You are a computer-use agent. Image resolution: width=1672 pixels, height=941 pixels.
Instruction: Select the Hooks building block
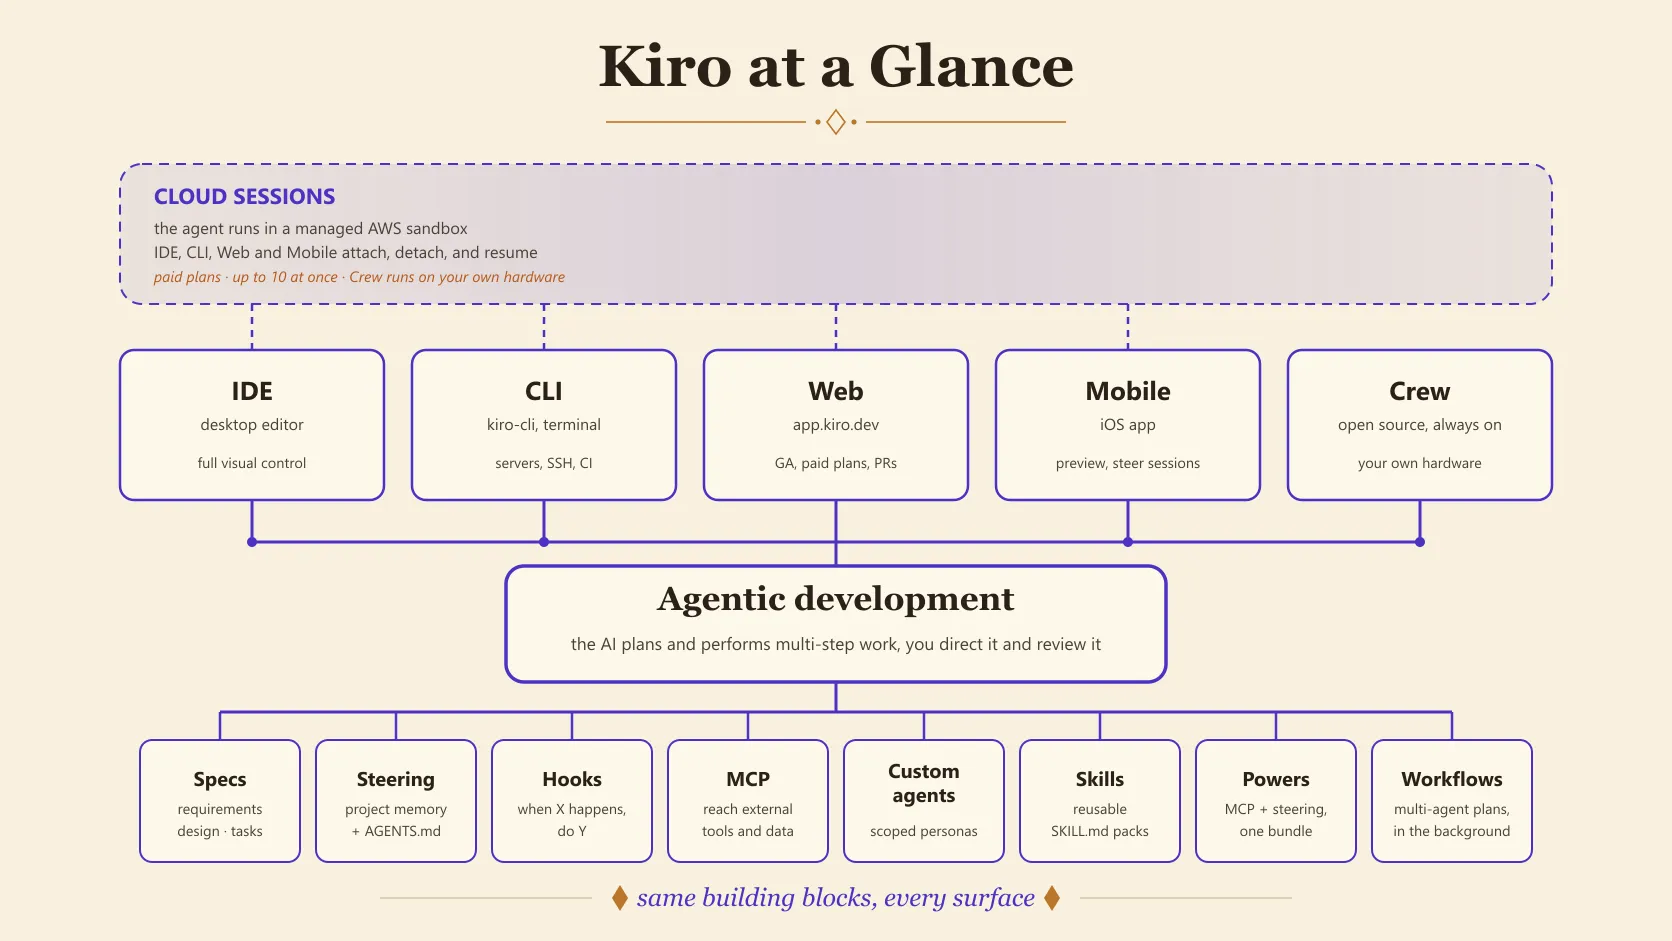[x=572, y=801]
